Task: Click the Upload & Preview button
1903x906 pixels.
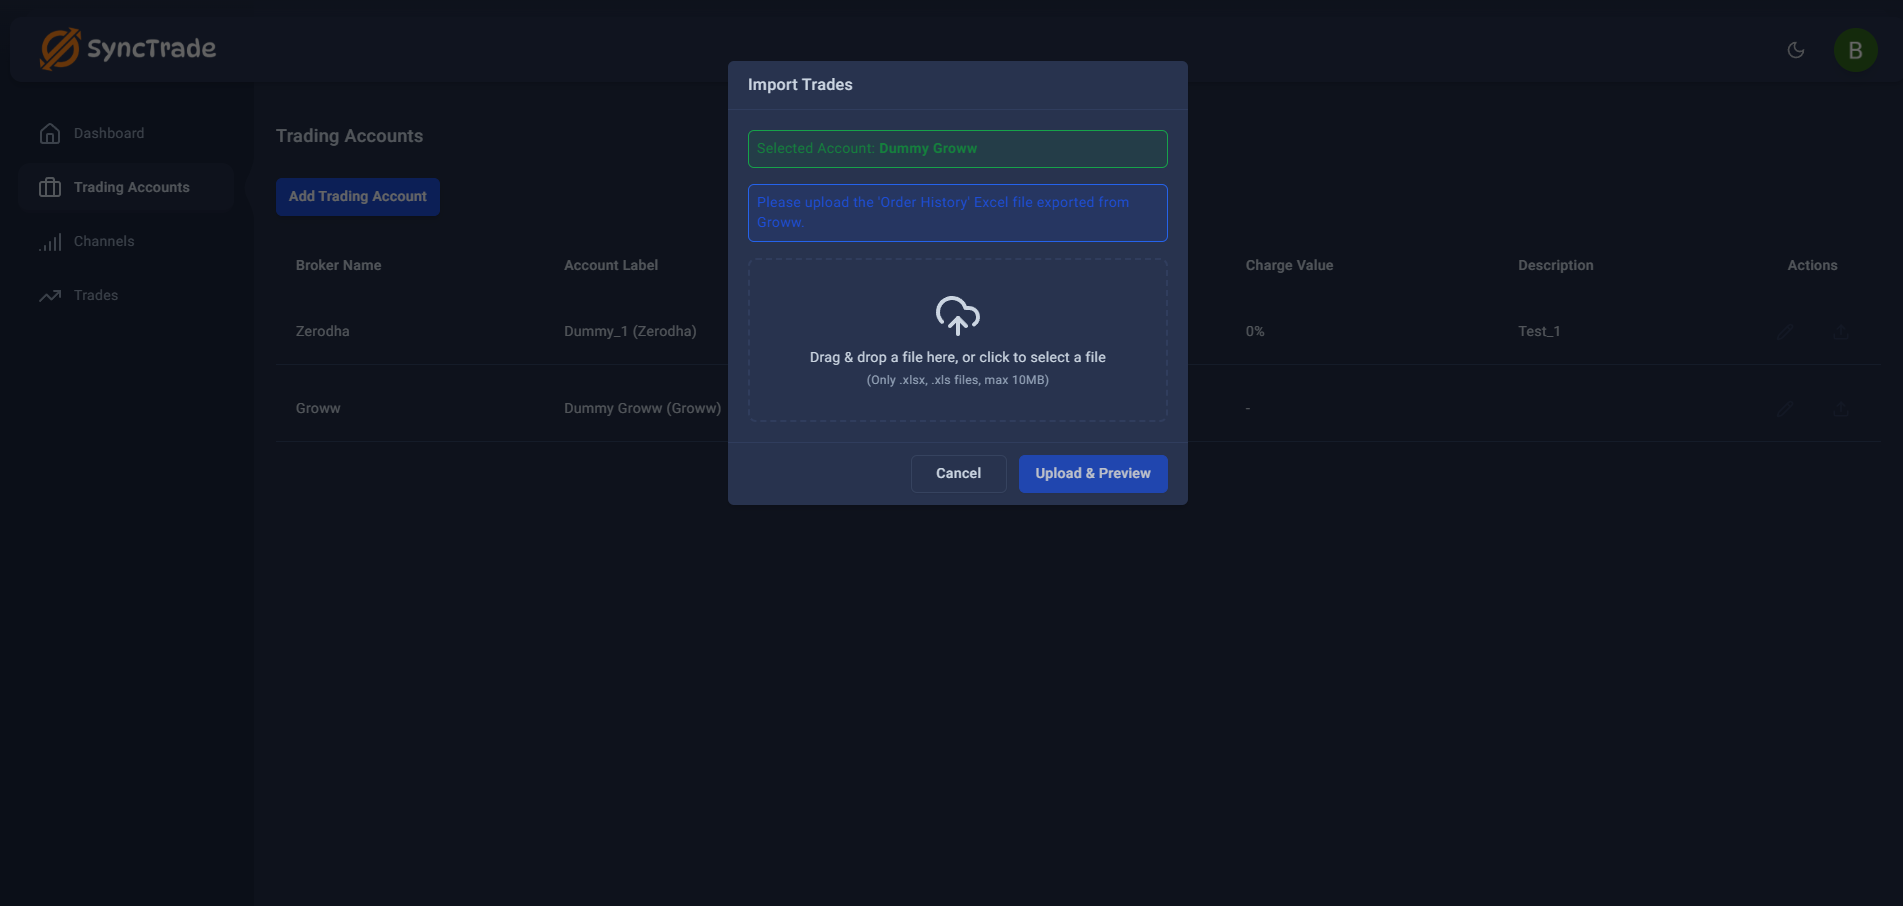Action: tap(1092, 474)
